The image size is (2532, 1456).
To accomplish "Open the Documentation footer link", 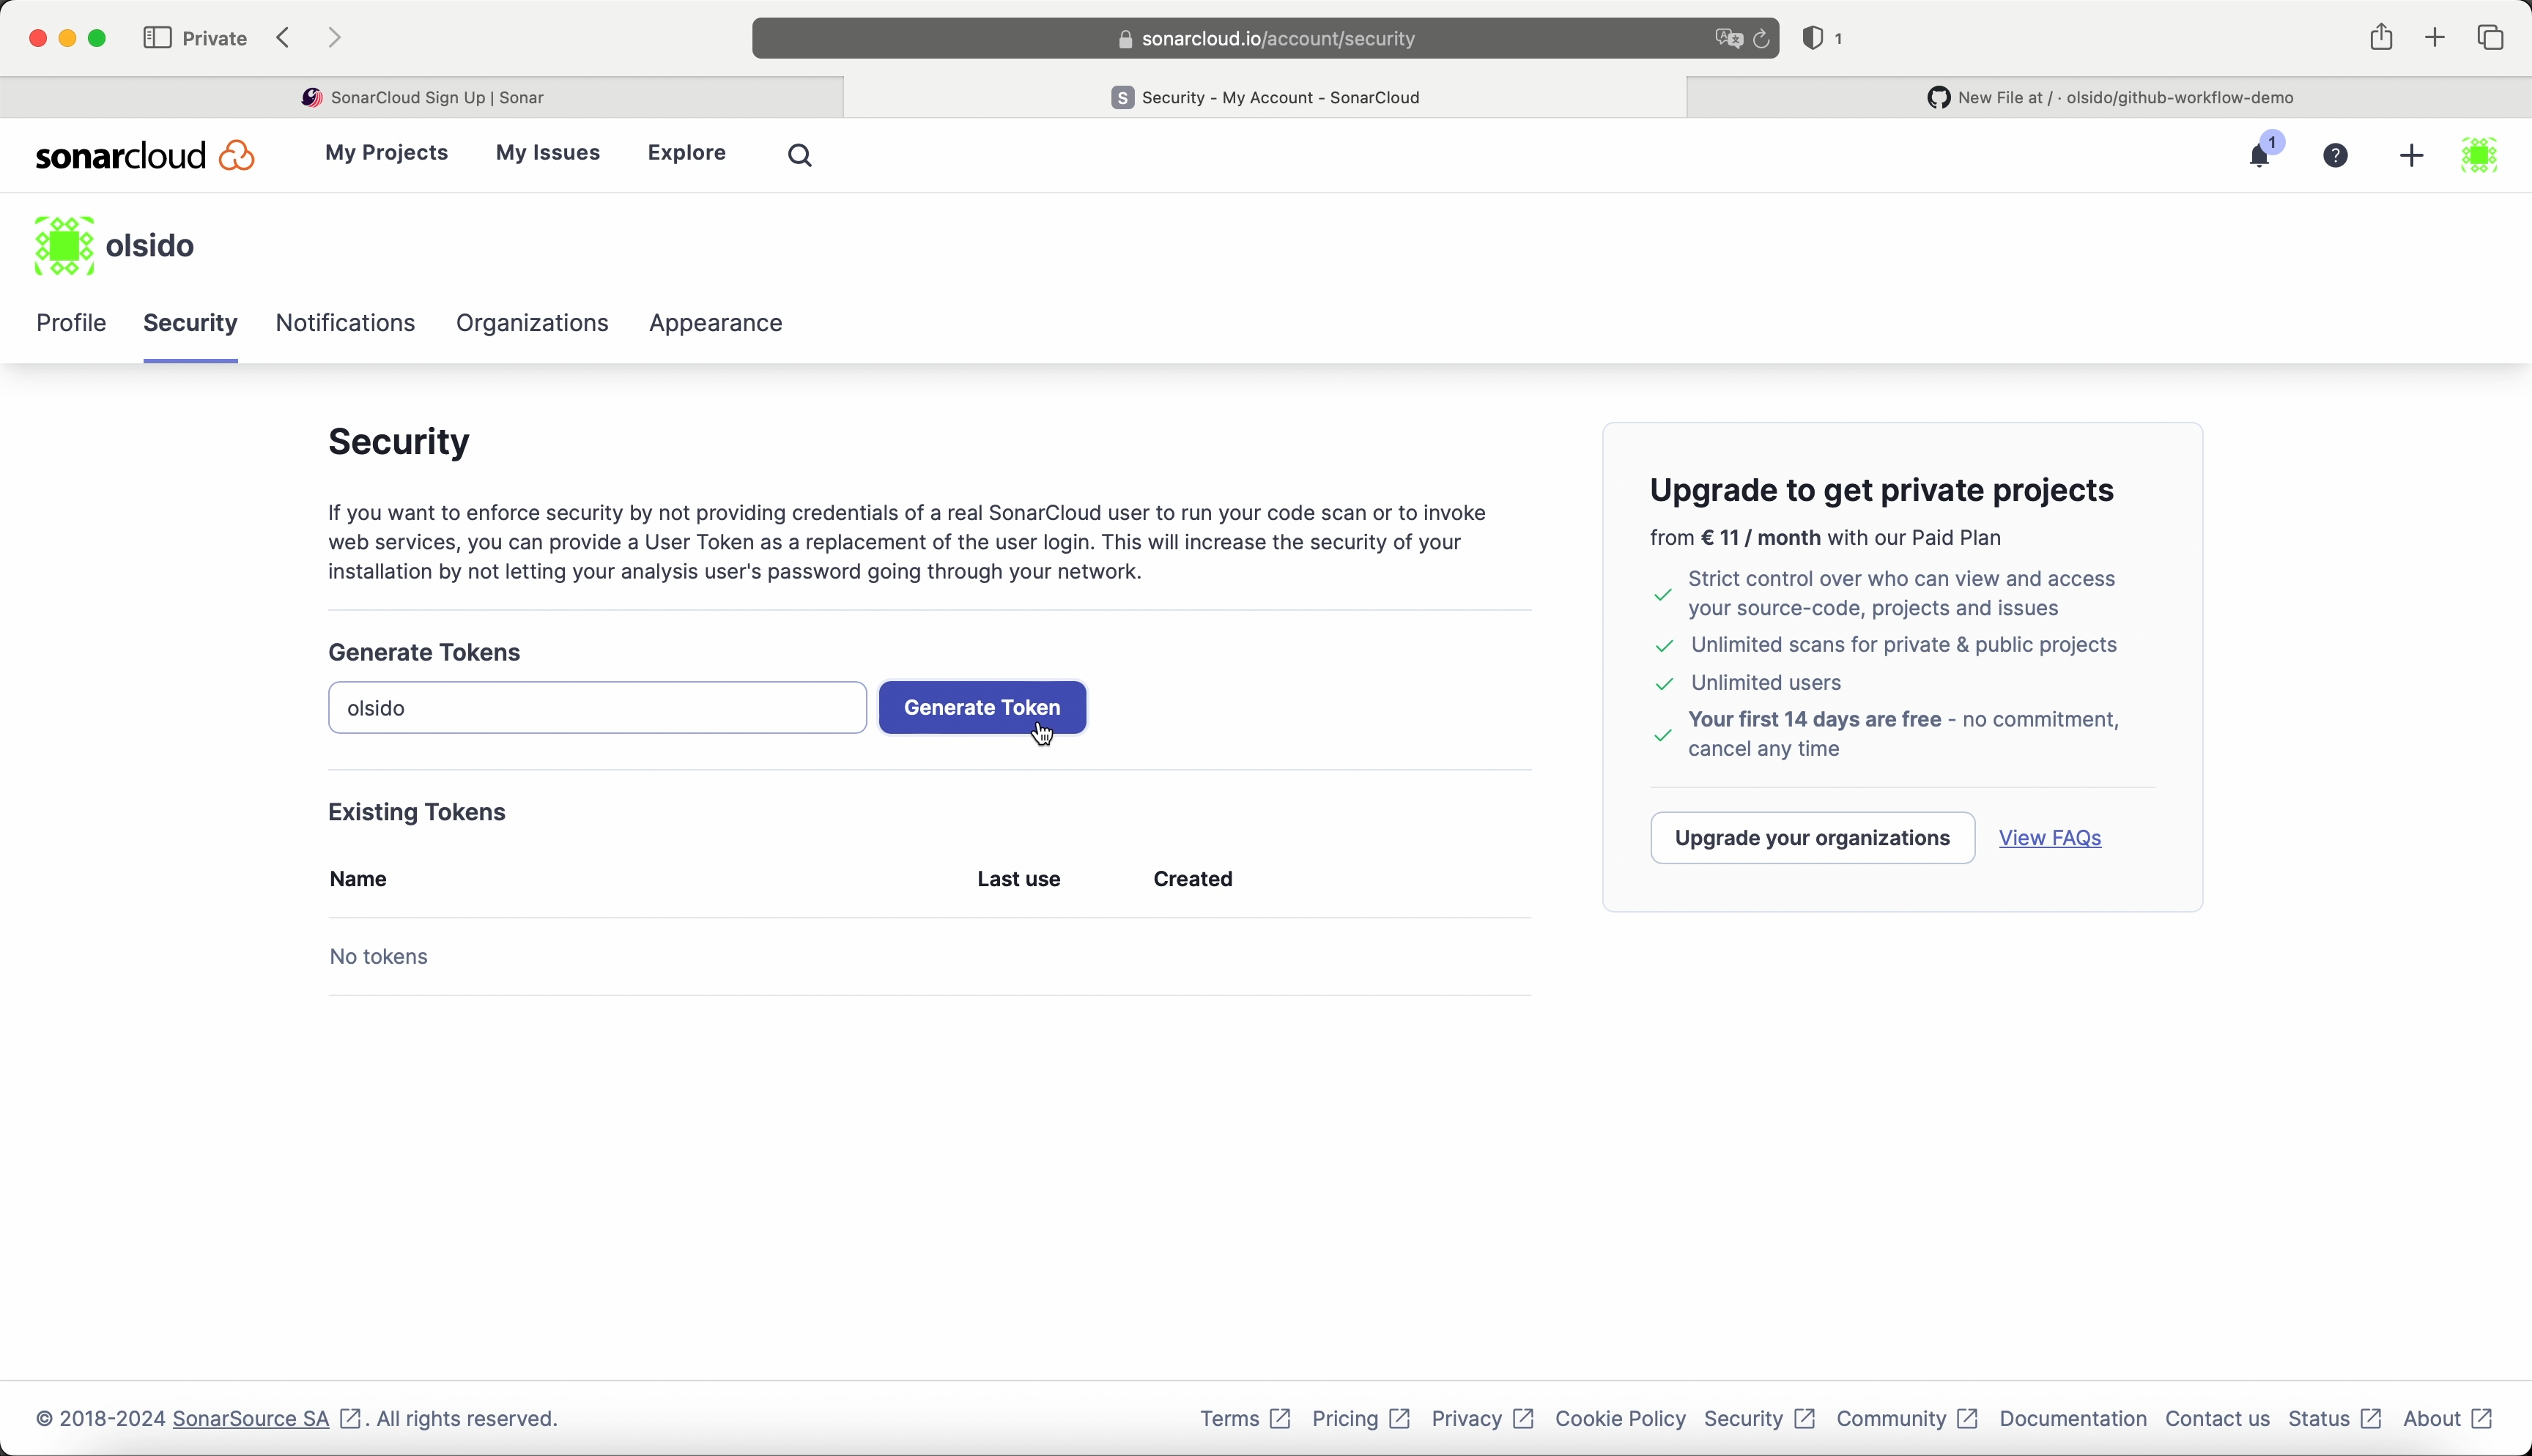I will tap(2072, 1419).
